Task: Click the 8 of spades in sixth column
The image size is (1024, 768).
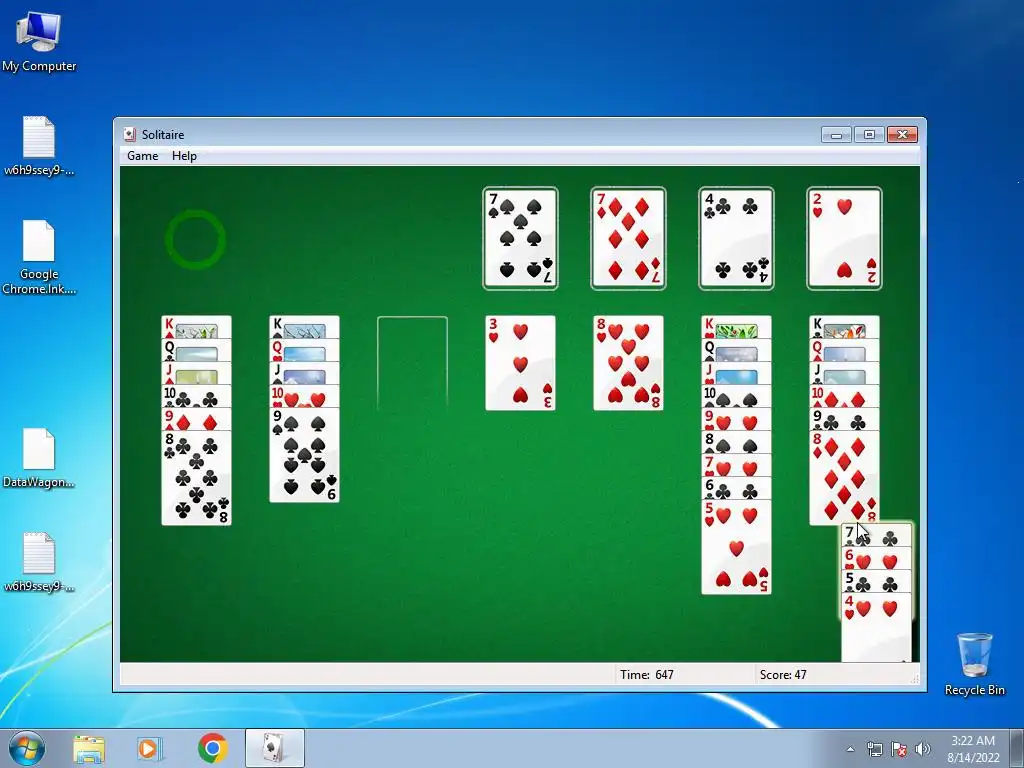Action: coord(736,442)
